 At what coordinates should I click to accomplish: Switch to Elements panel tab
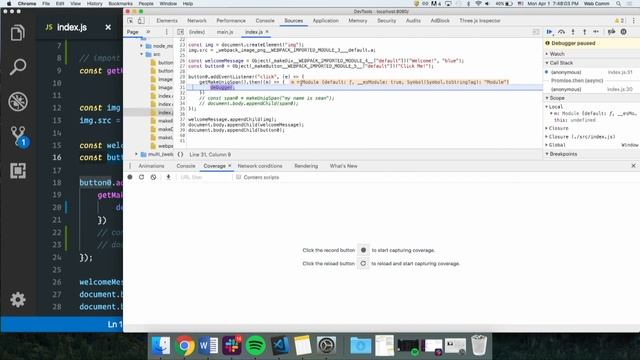tap(167, 20)
